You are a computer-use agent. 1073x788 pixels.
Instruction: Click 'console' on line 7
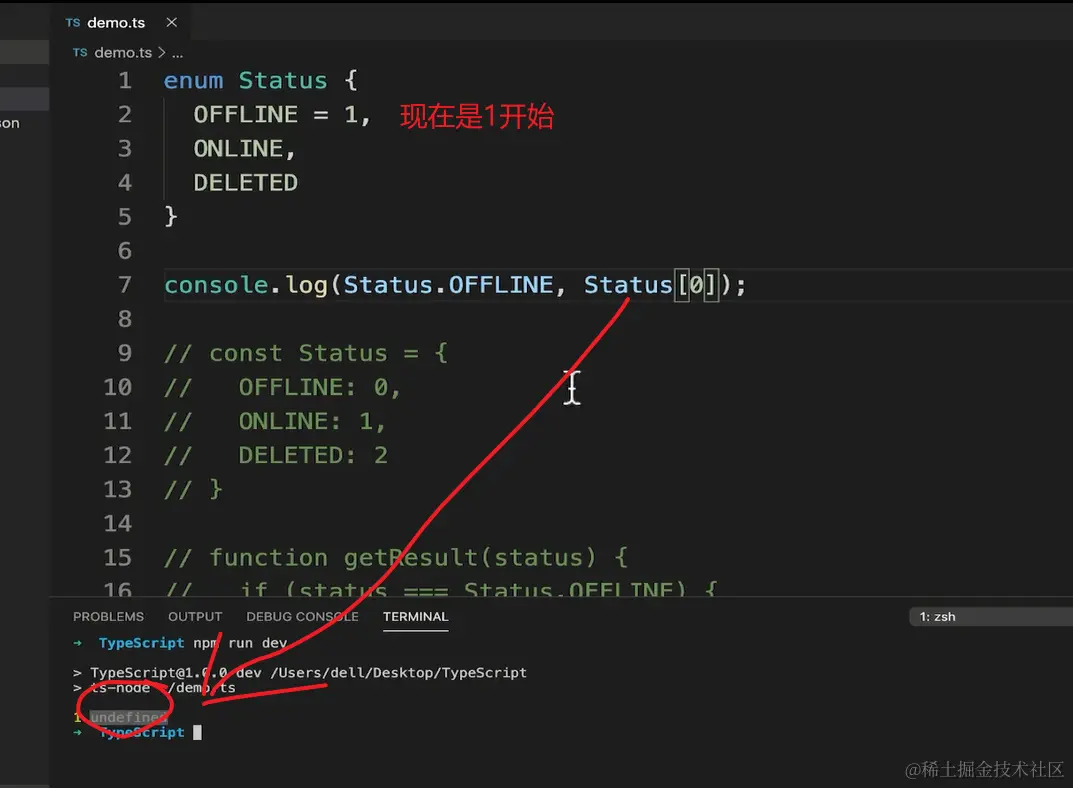click(216, 285)
